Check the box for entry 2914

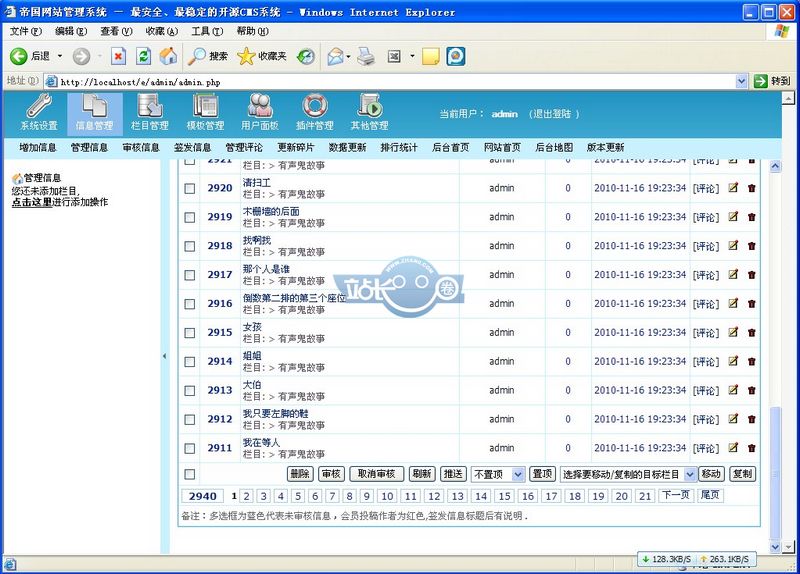click(190, 362)
